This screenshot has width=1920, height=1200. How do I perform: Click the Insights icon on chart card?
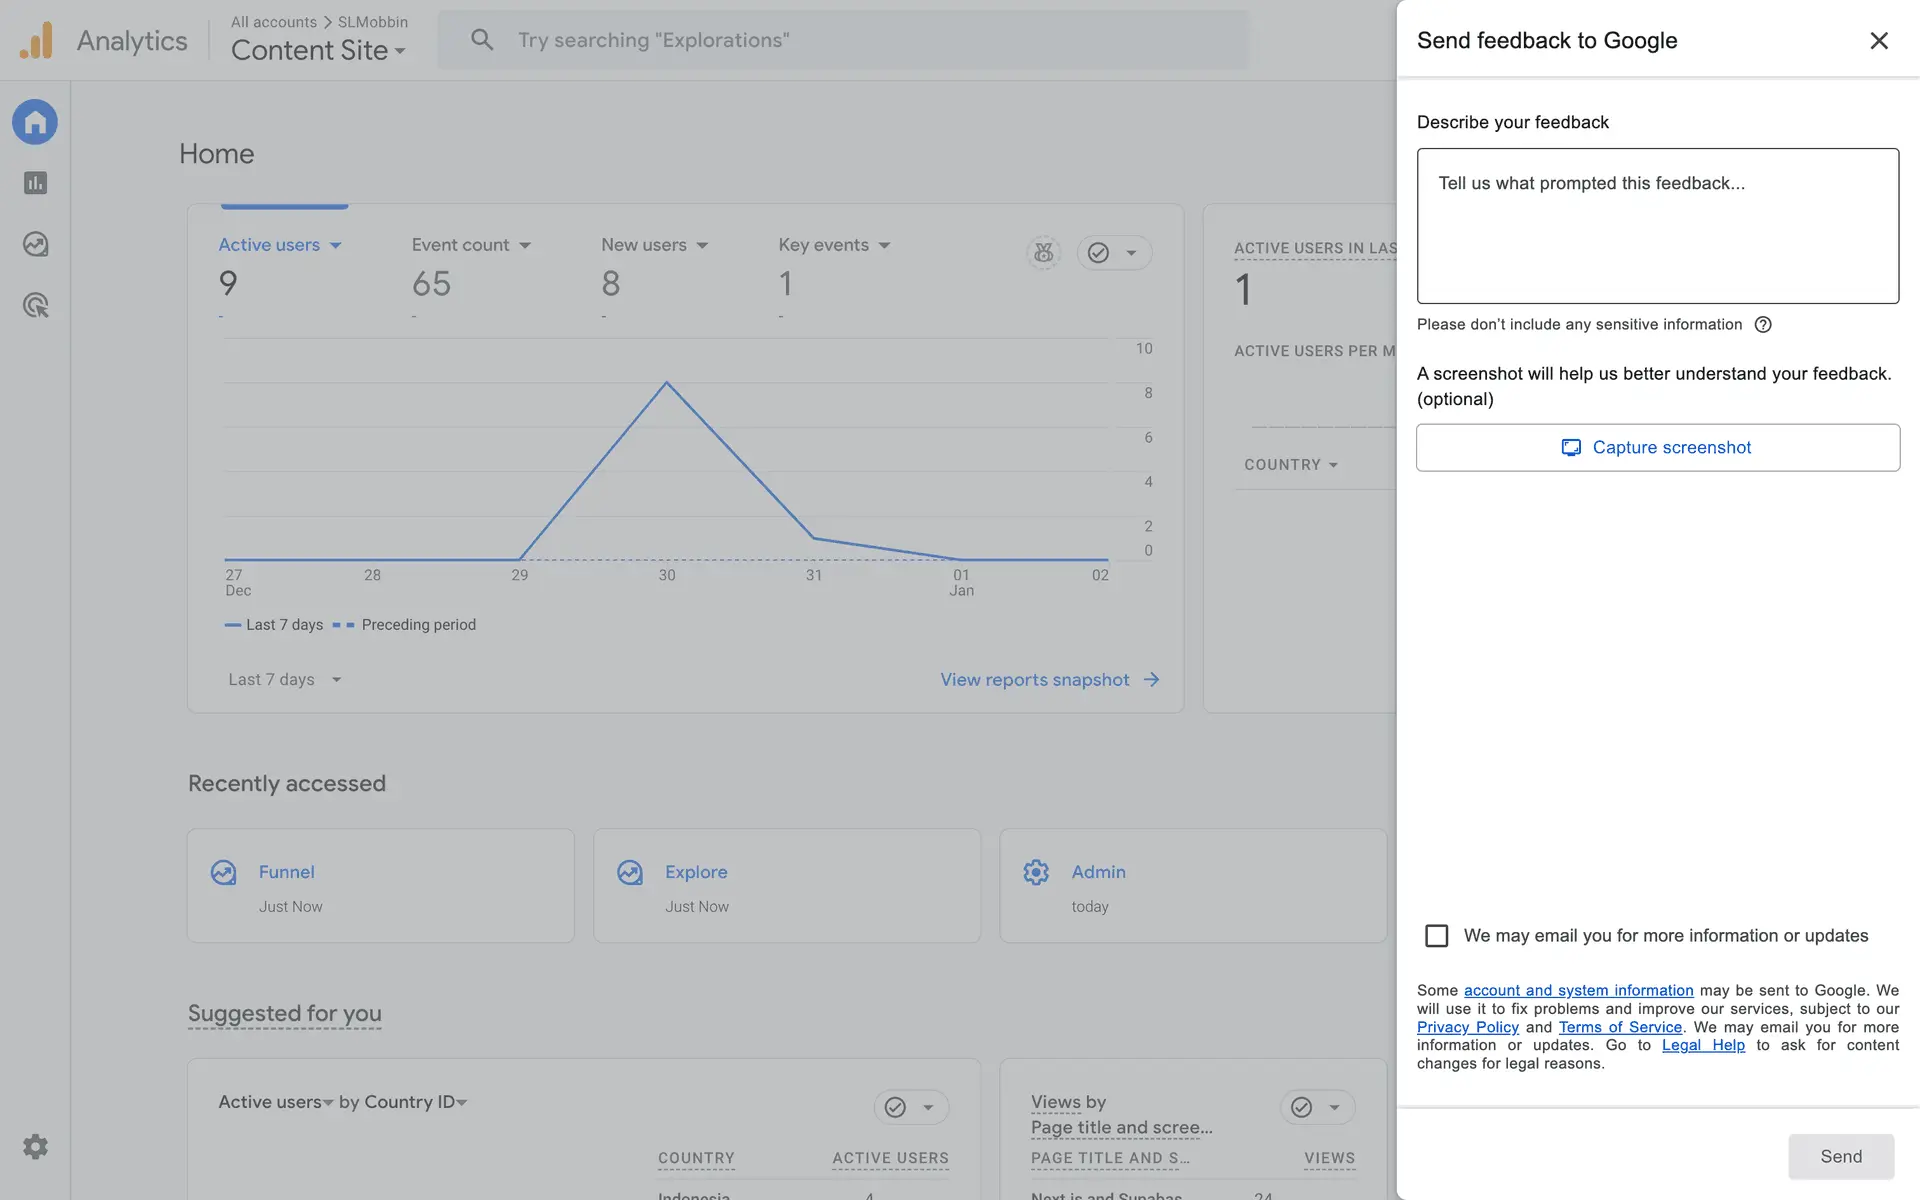point(1043,253)
